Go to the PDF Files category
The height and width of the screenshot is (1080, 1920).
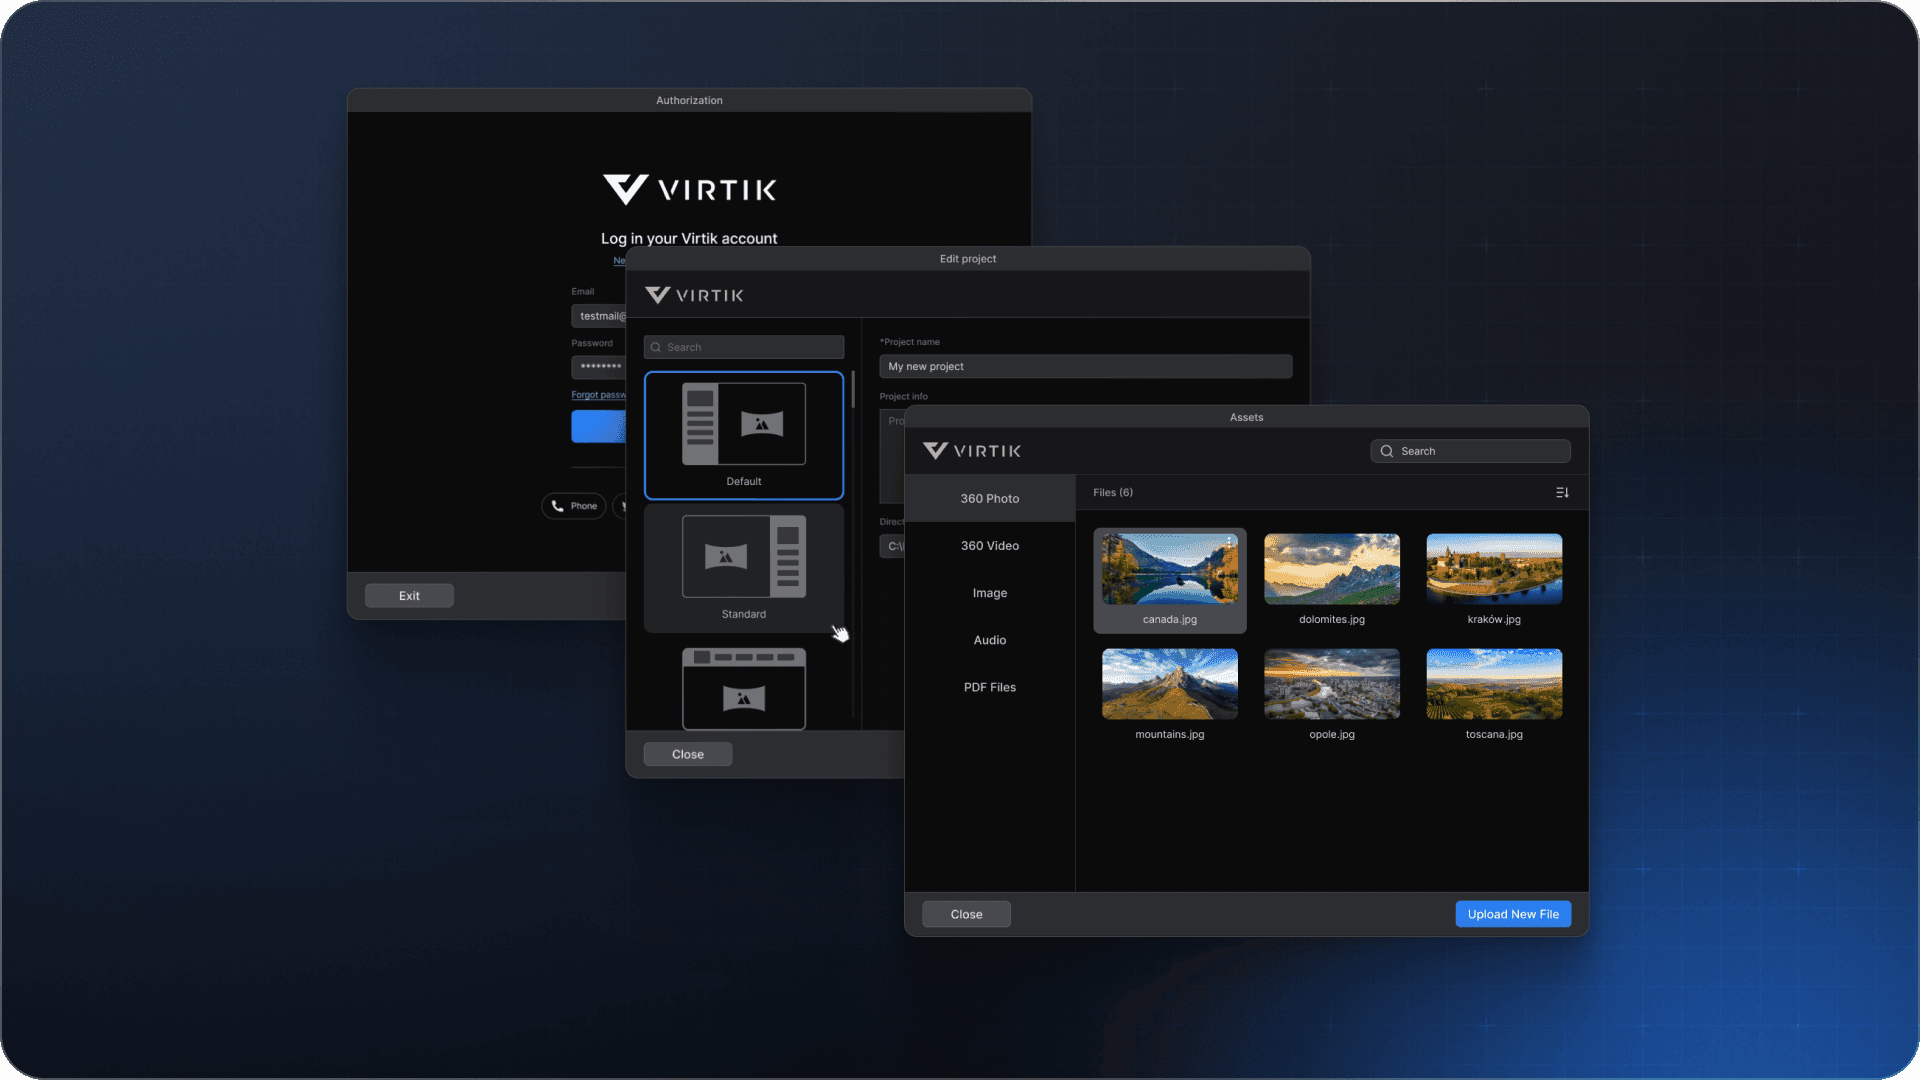point(989,687)
